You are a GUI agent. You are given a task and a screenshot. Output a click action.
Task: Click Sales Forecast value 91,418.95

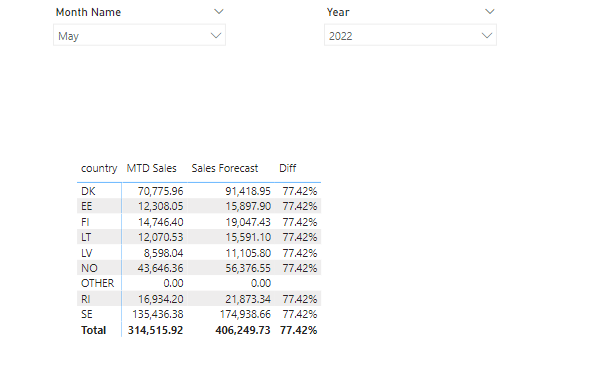(x=248, y=191)
